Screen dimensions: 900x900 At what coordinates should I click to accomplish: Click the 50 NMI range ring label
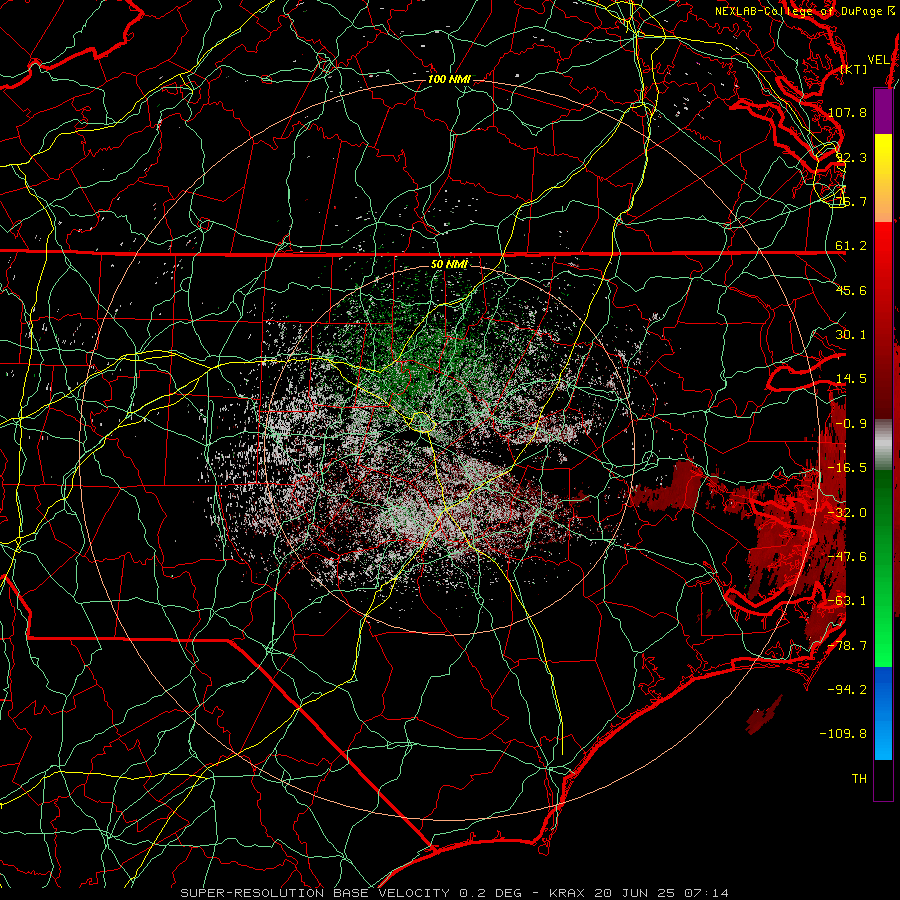click(x=449, y=264)
